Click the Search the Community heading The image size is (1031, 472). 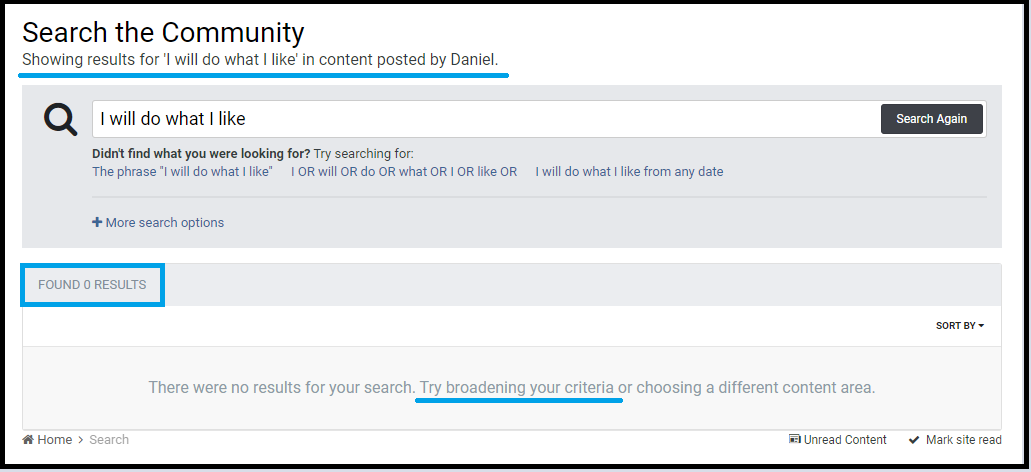163,32
